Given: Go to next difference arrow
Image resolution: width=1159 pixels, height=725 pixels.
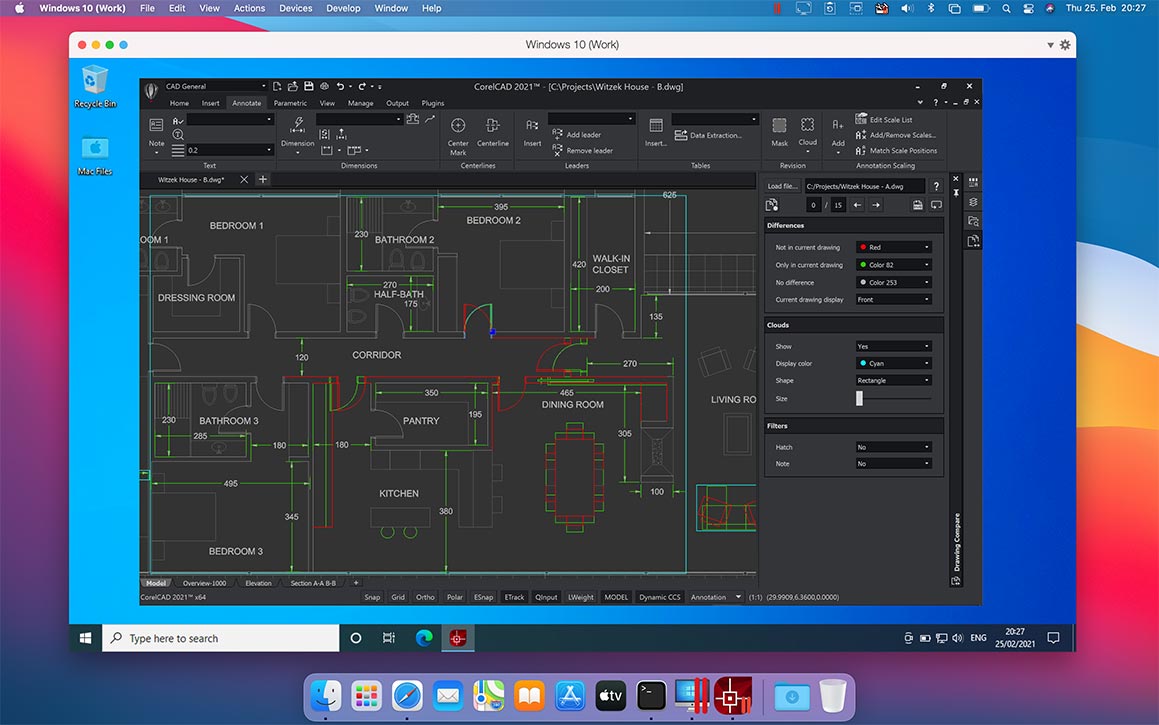Looking at the screenshot, I should pos(876,205).
